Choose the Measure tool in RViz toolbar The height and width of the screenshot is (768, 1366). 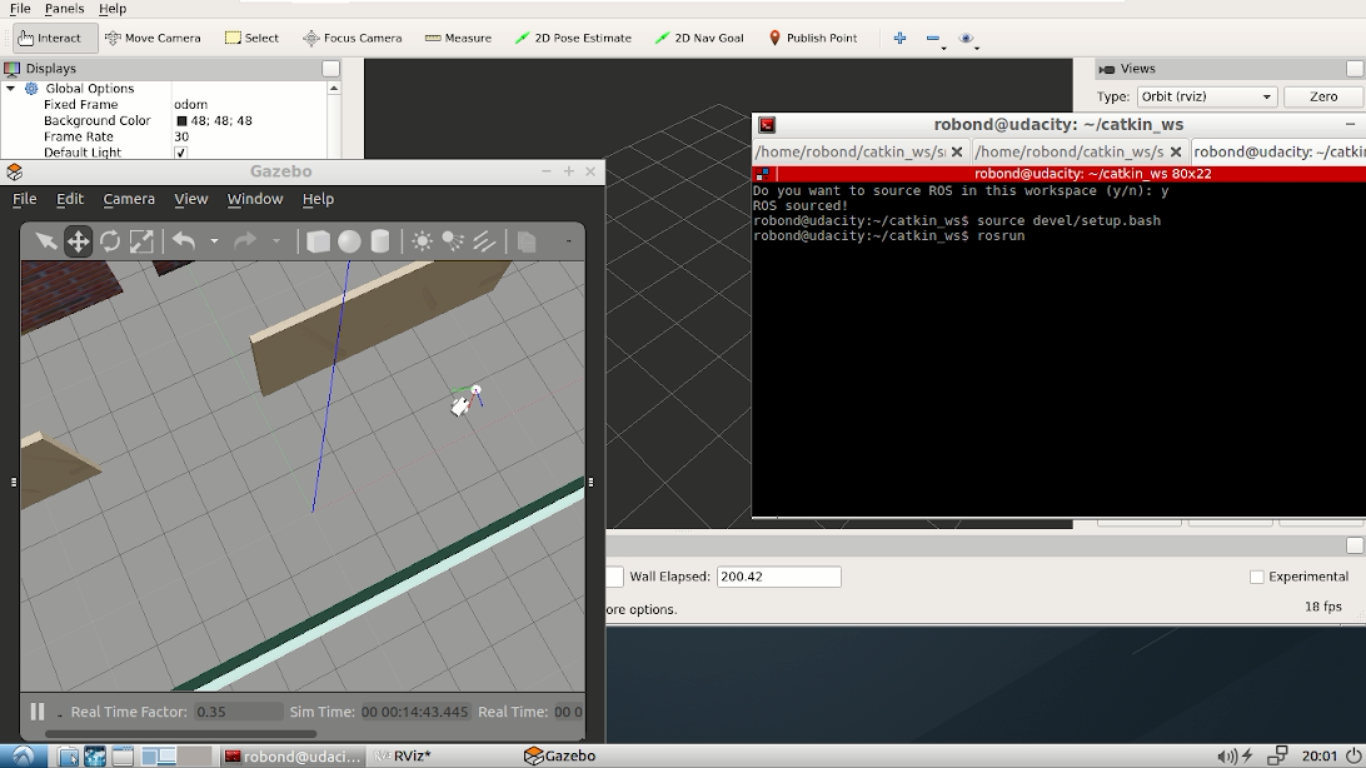tap(457, 38)
